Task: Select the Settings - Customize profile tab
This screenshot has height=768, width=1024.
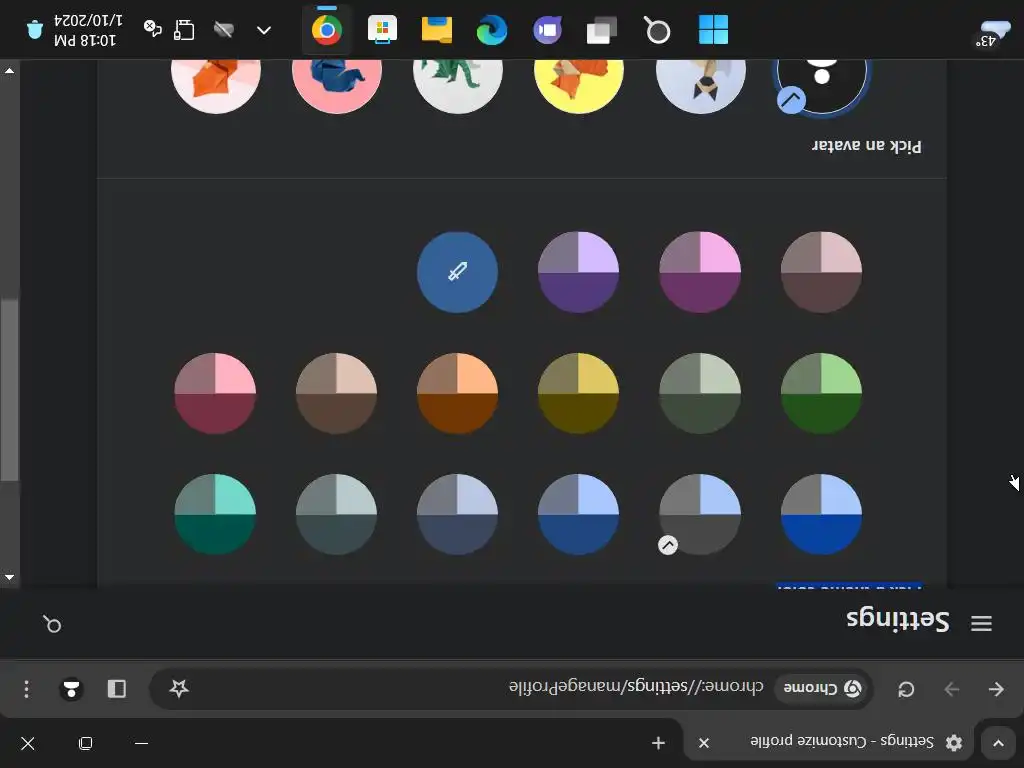Action: (828, 742)
